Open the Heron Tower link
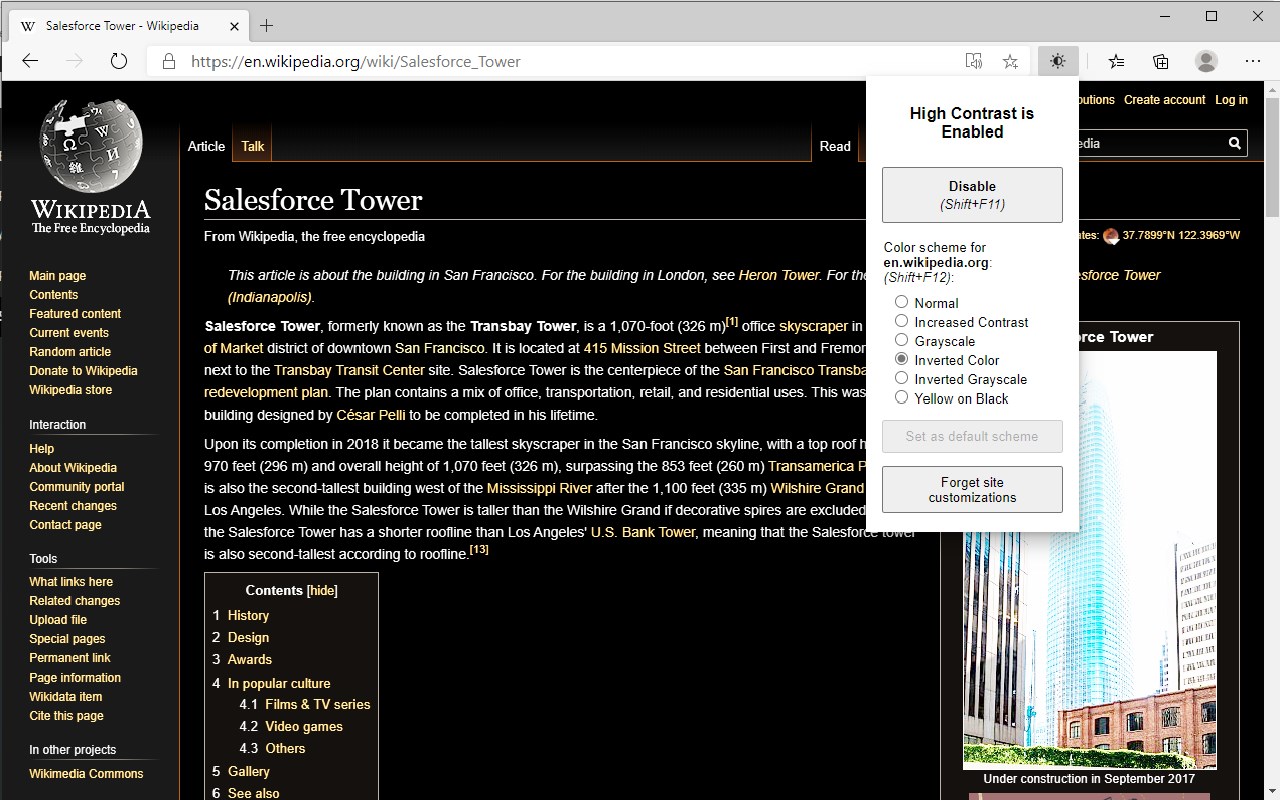This screenshot has height=800, width=1280. click(x=779, y=275)
